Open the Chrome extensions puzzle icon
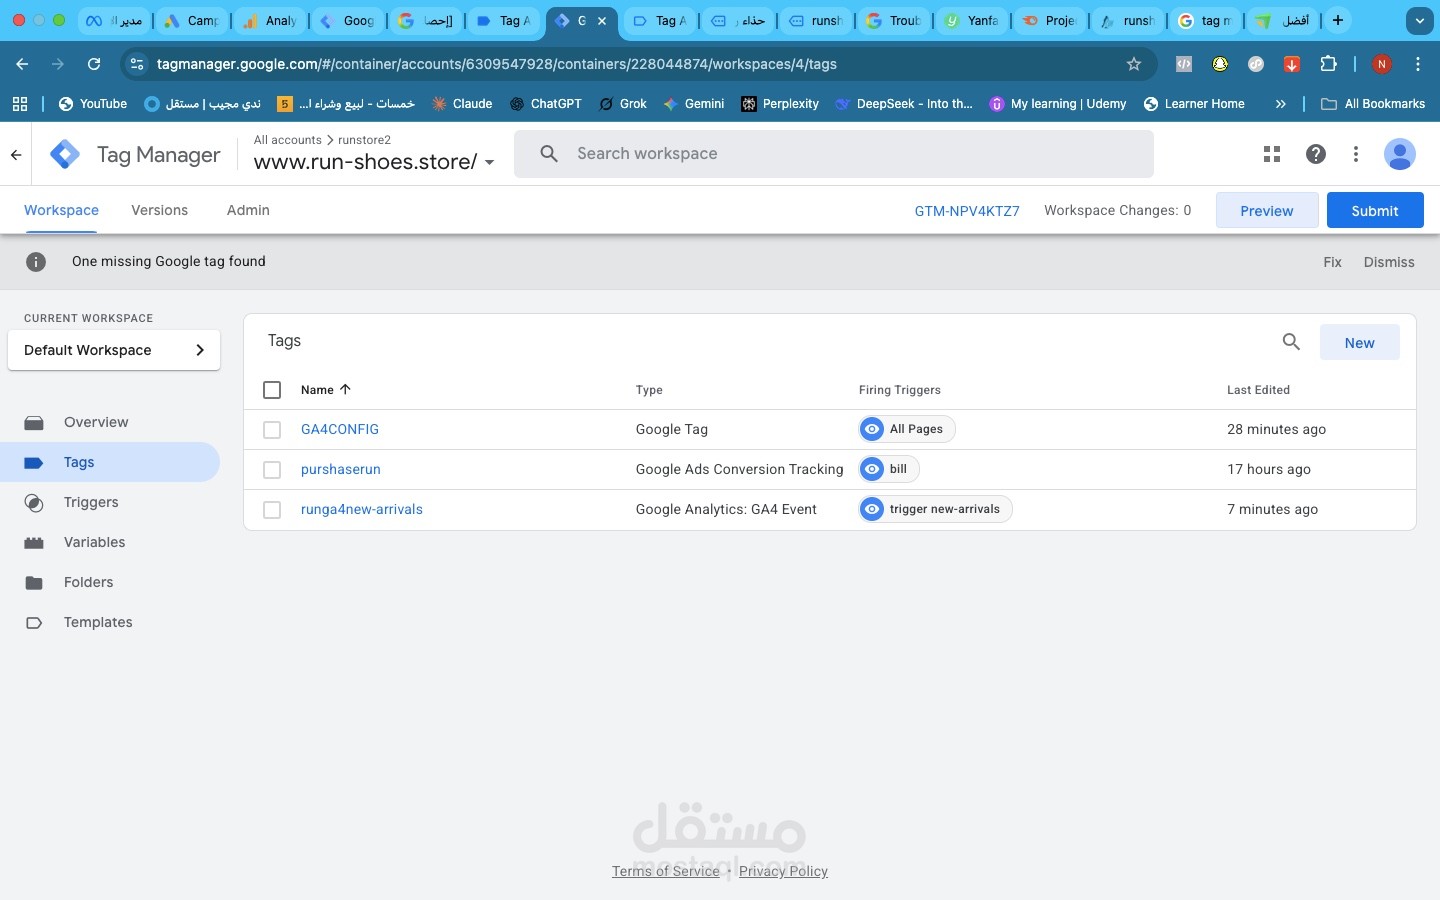The width and height of the screenshot is (1440, 900). [x=1328, y=64]
